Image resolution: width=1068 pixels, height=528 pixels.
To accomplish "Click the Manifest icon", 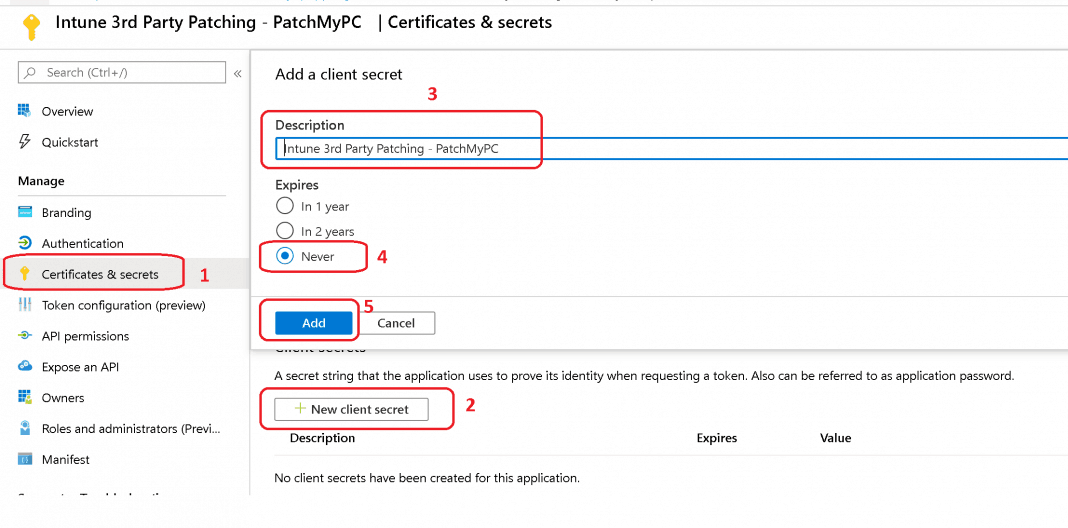I will point(25,459).
